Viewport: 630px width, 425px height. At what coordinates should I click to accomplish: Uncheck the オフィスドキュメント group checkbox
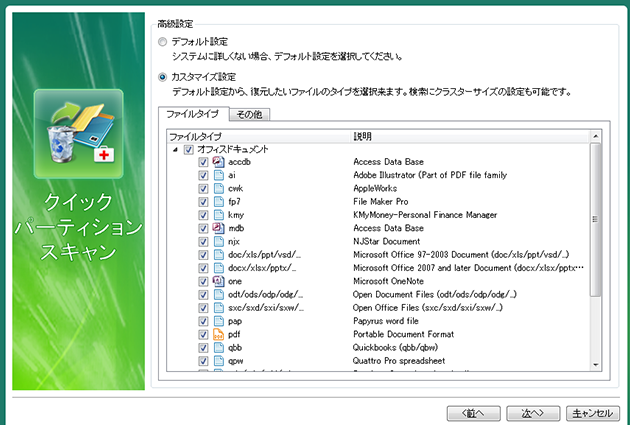[x=188, y=150]
